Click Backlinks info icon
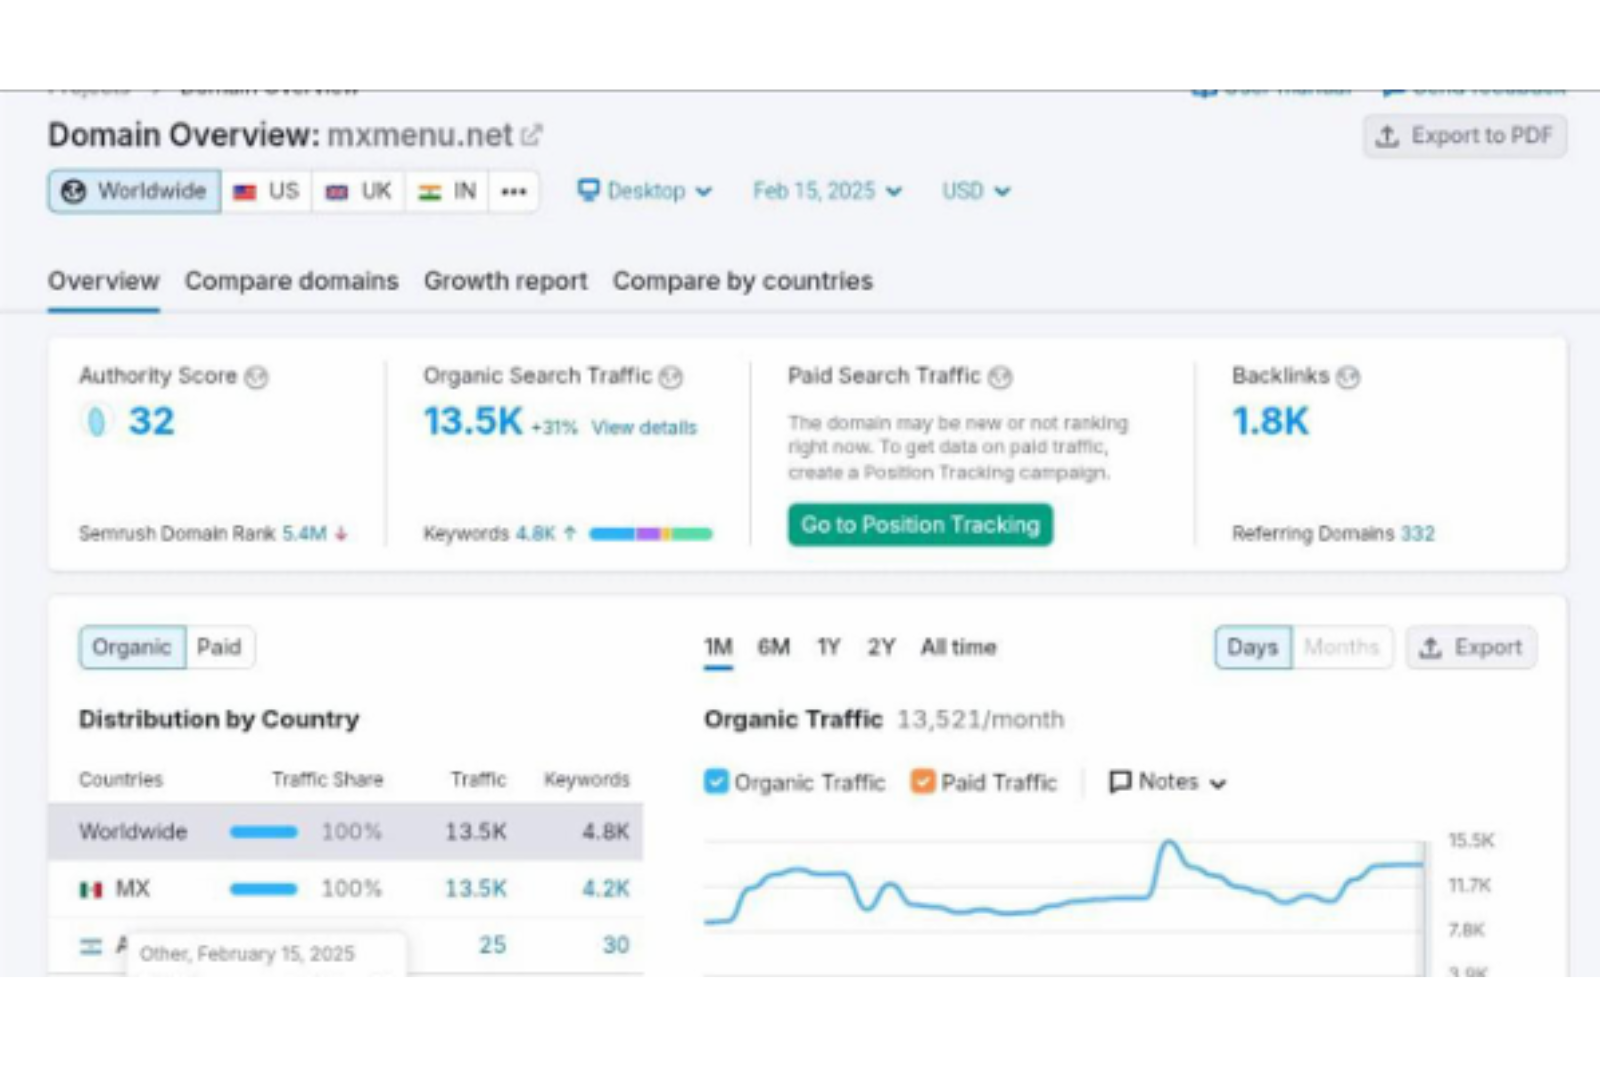The width and height of the screenshot is (1600, 1067). pyautogui.click(x=1348, y=377)
